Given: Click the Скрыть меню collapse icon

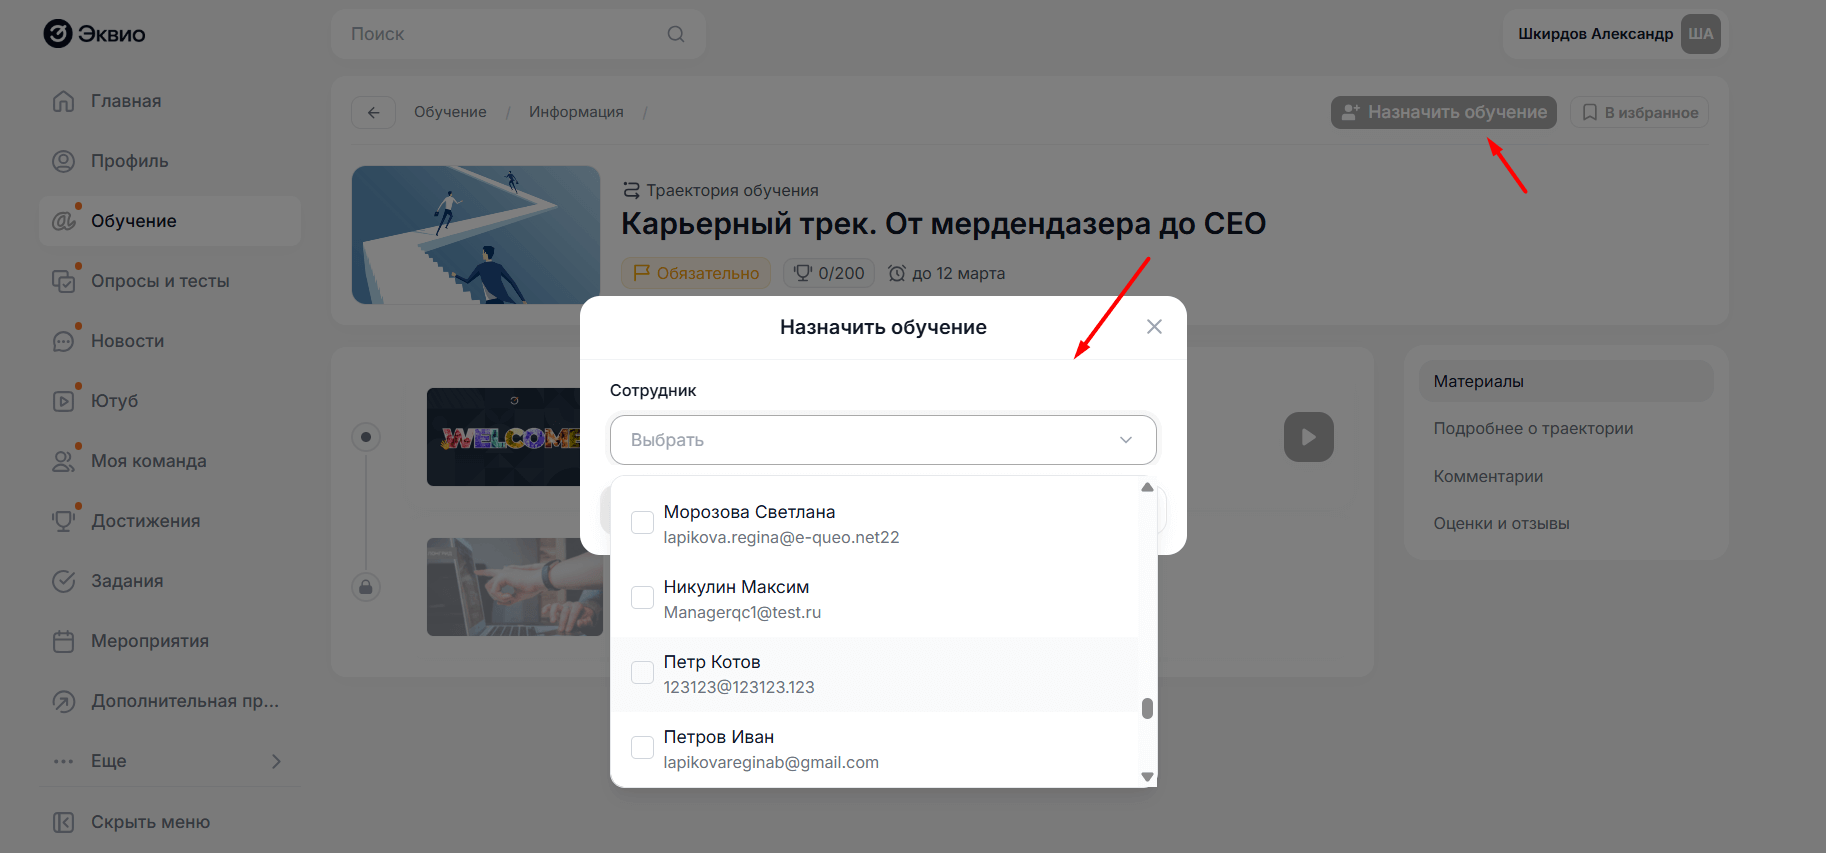Looking at the screenshot, I should (63, 822).
